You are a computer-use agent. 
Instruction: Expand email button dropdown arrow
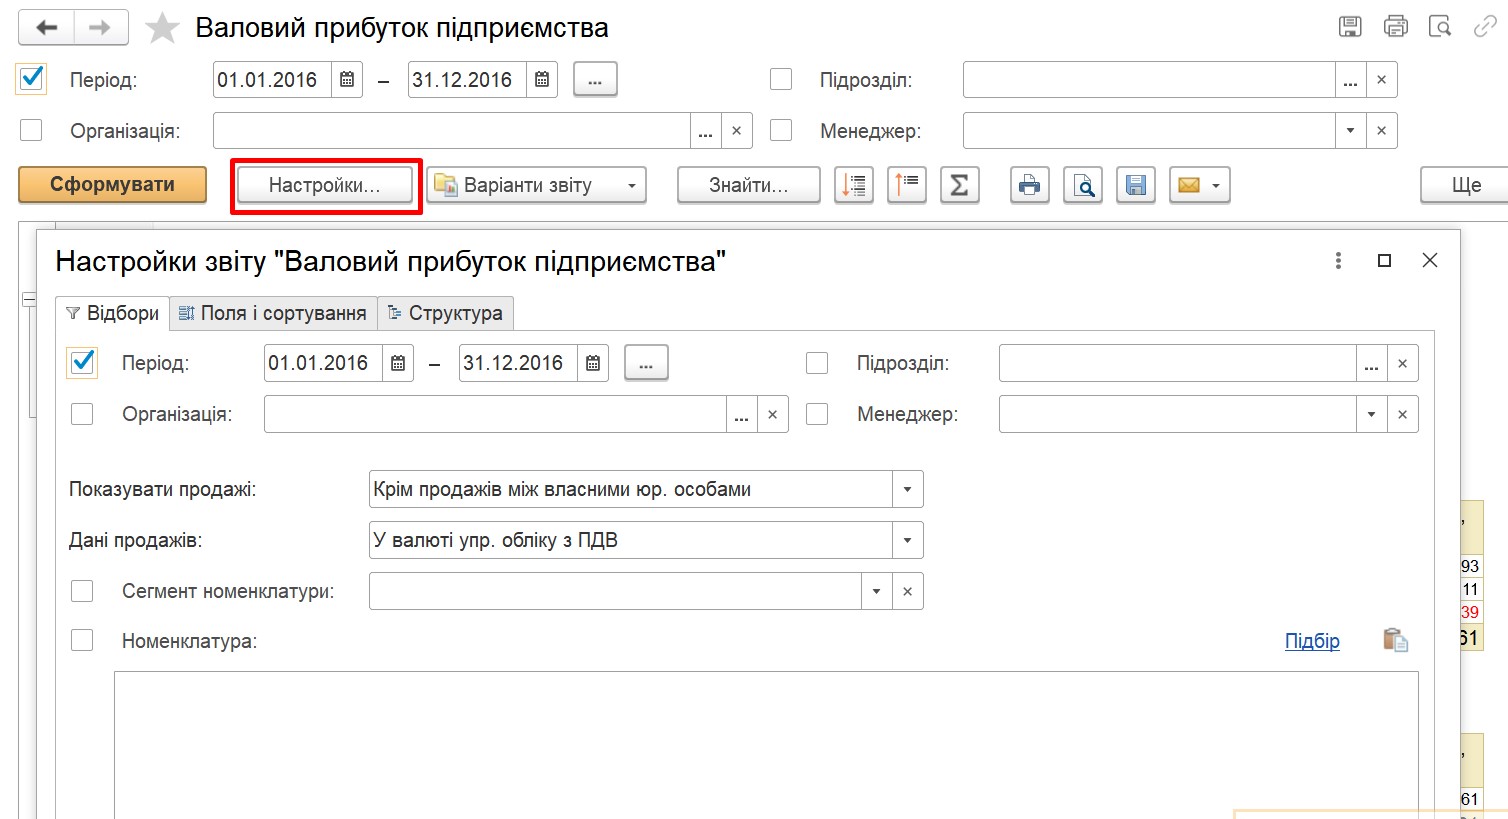pyautogui.click(x=1217, y=185)
